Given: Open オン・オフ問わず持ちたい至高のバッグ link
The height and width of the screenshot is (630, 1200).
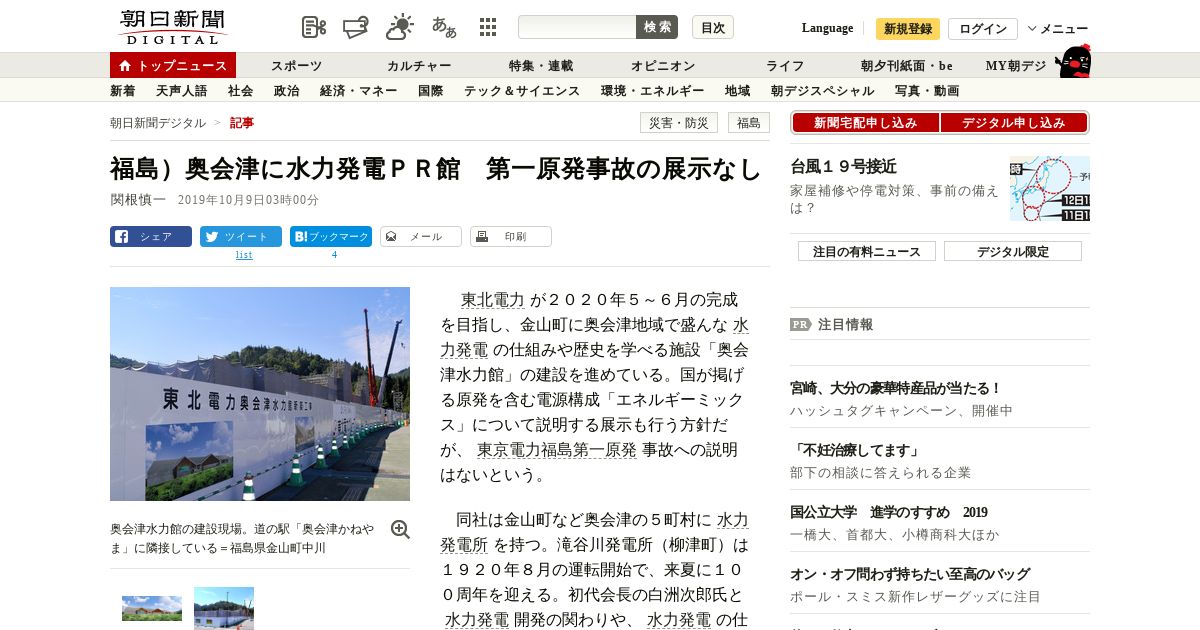Looking at the screenshot, I should click(910, 574).
